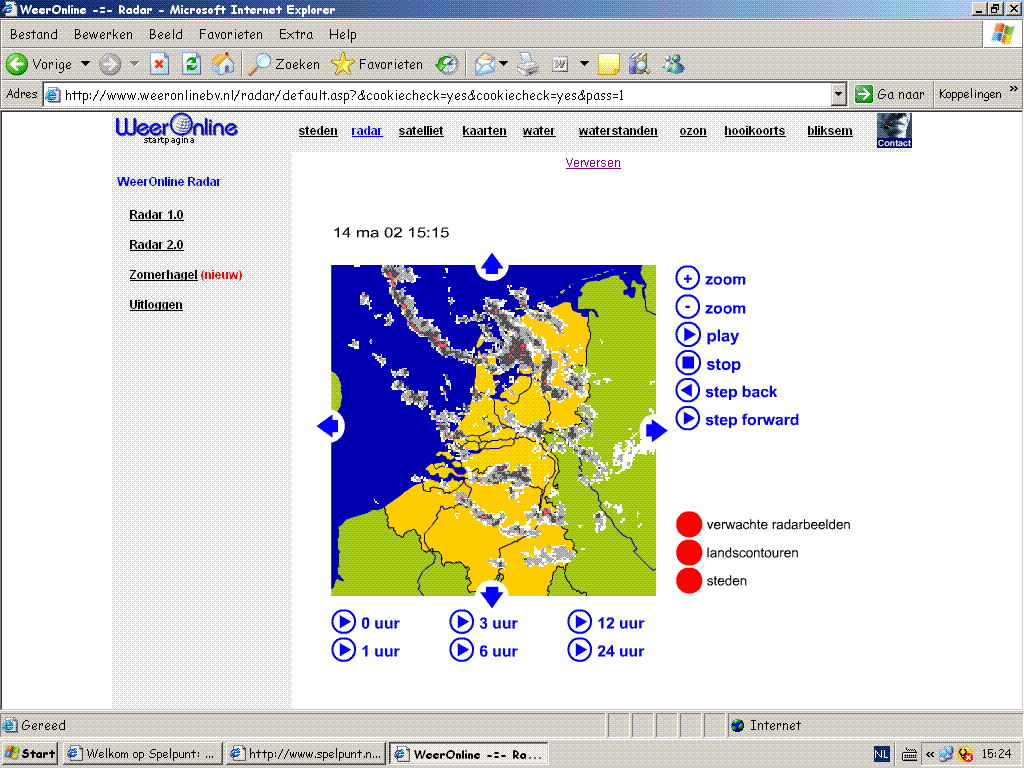The image size is (1024, 768).
Task: Open the address bar dropdown arrow
Action: (x=839, y=95)
